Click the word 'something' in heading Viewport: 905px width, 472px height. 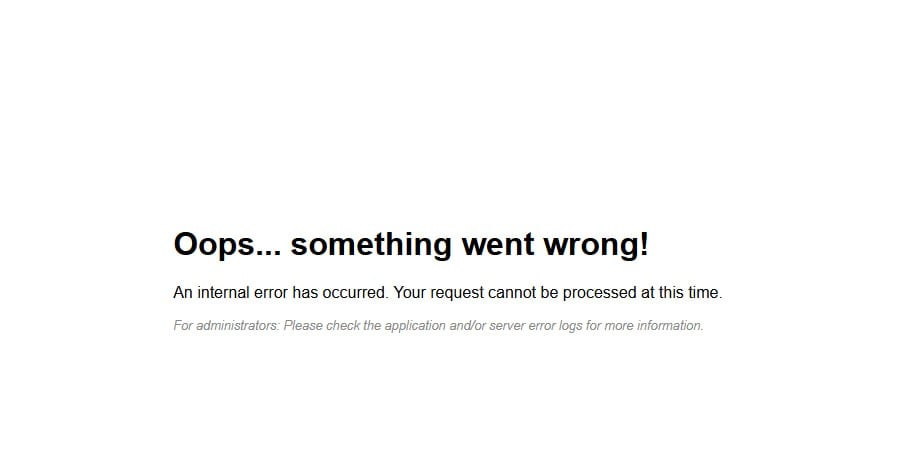click(x=371, y=245)
